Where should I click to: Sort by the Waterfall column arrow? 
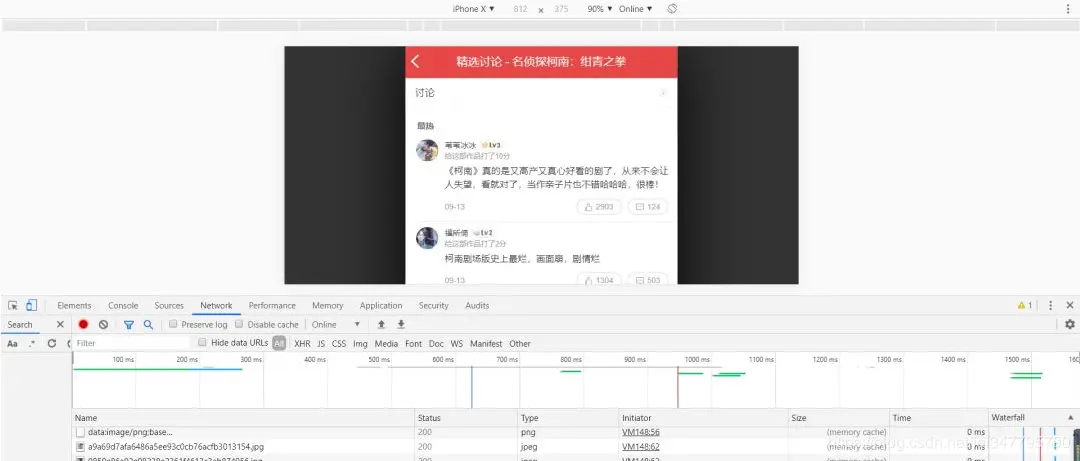[x=1070, y=418]
